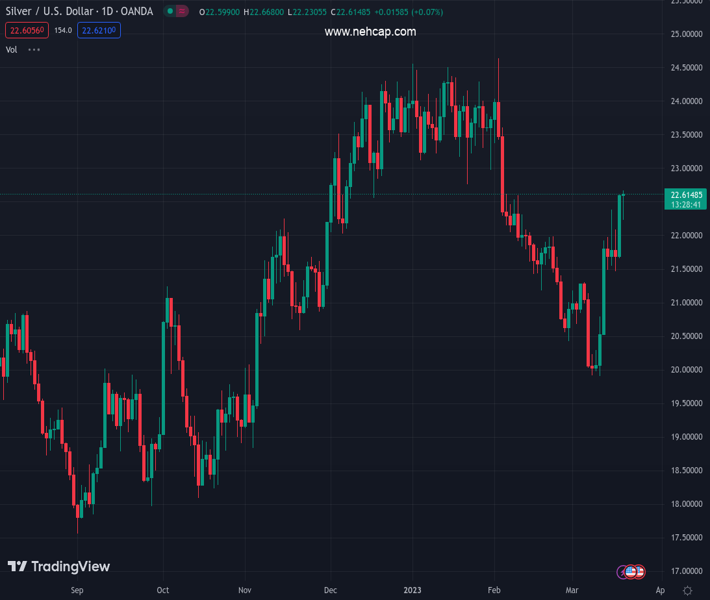Click the 20.00000 price axis label
710x600 pixels.
(686, 370)
